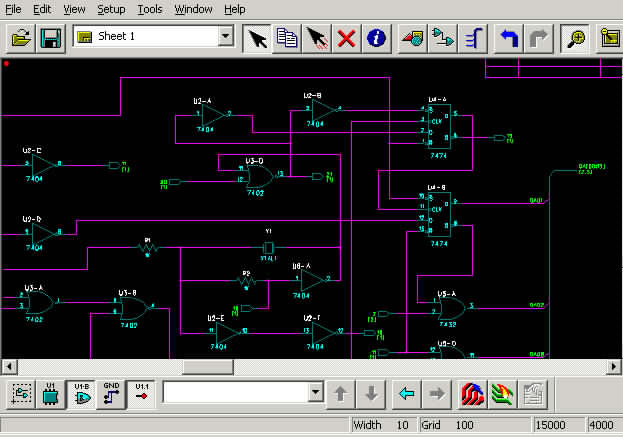
Task: Click the U4-A 7474 flip-flop component
Action: coord(437,128)
